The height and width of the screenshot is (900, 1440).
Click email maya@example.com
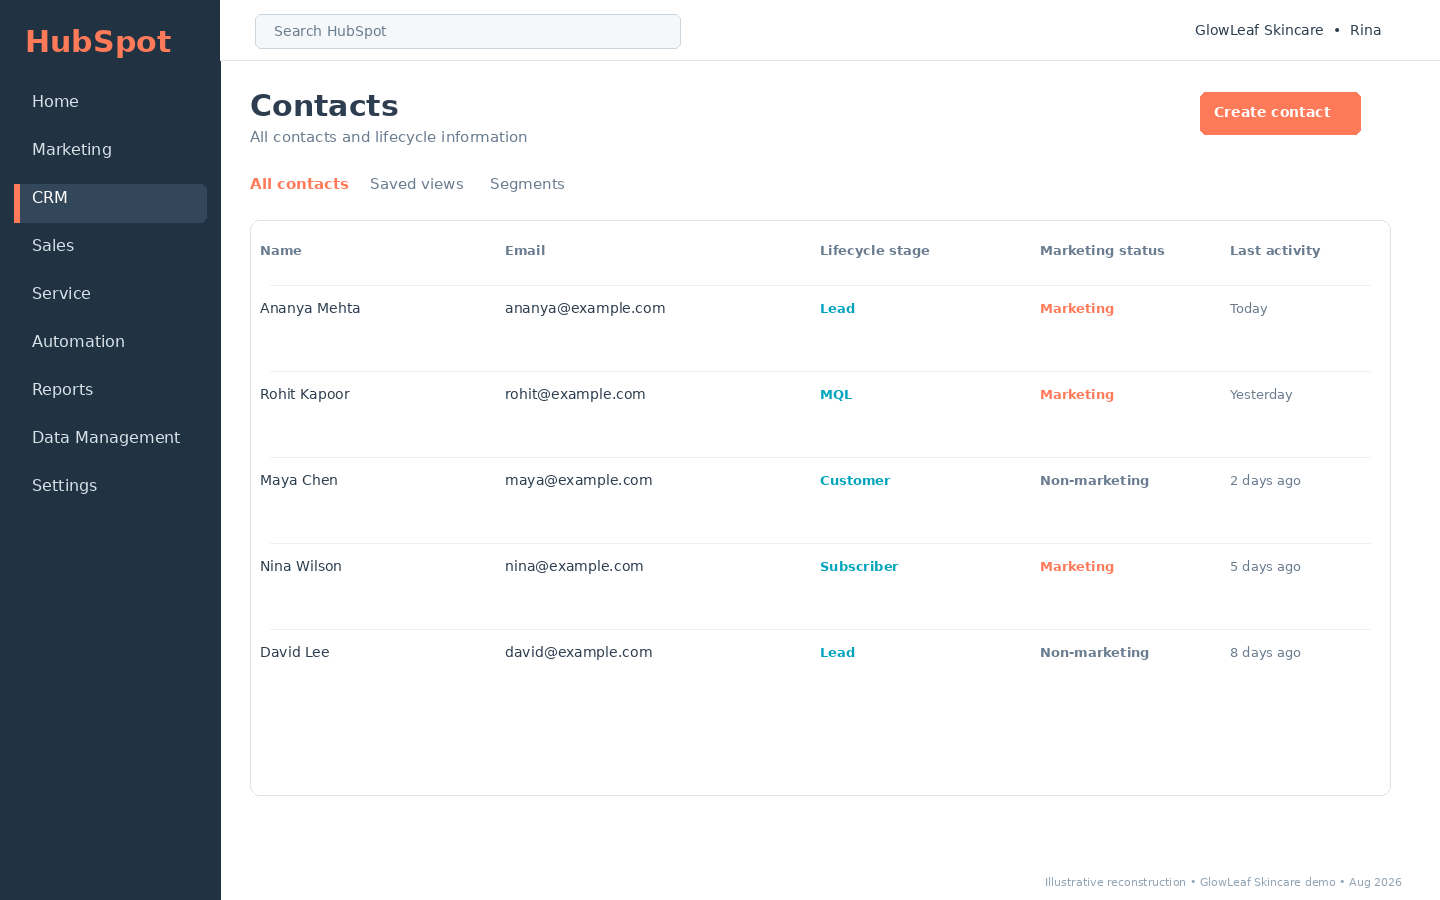click(x=579, y=481)
